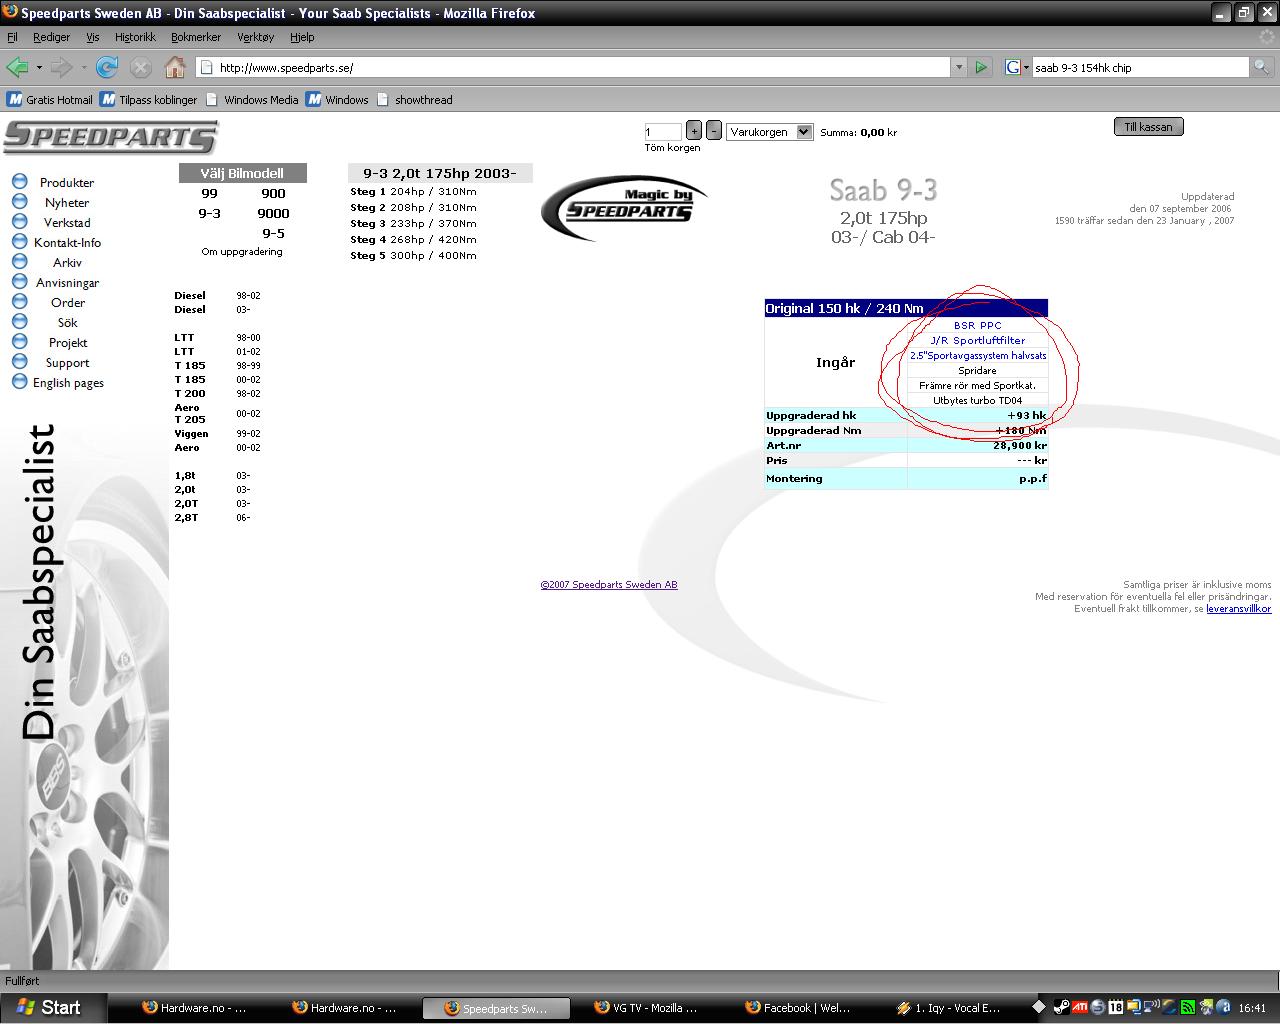Image resolution: width=1280 pixels, height=1024 pixels.
Task: Click the globe icon beside Support
Action: (x=19, y=361)
